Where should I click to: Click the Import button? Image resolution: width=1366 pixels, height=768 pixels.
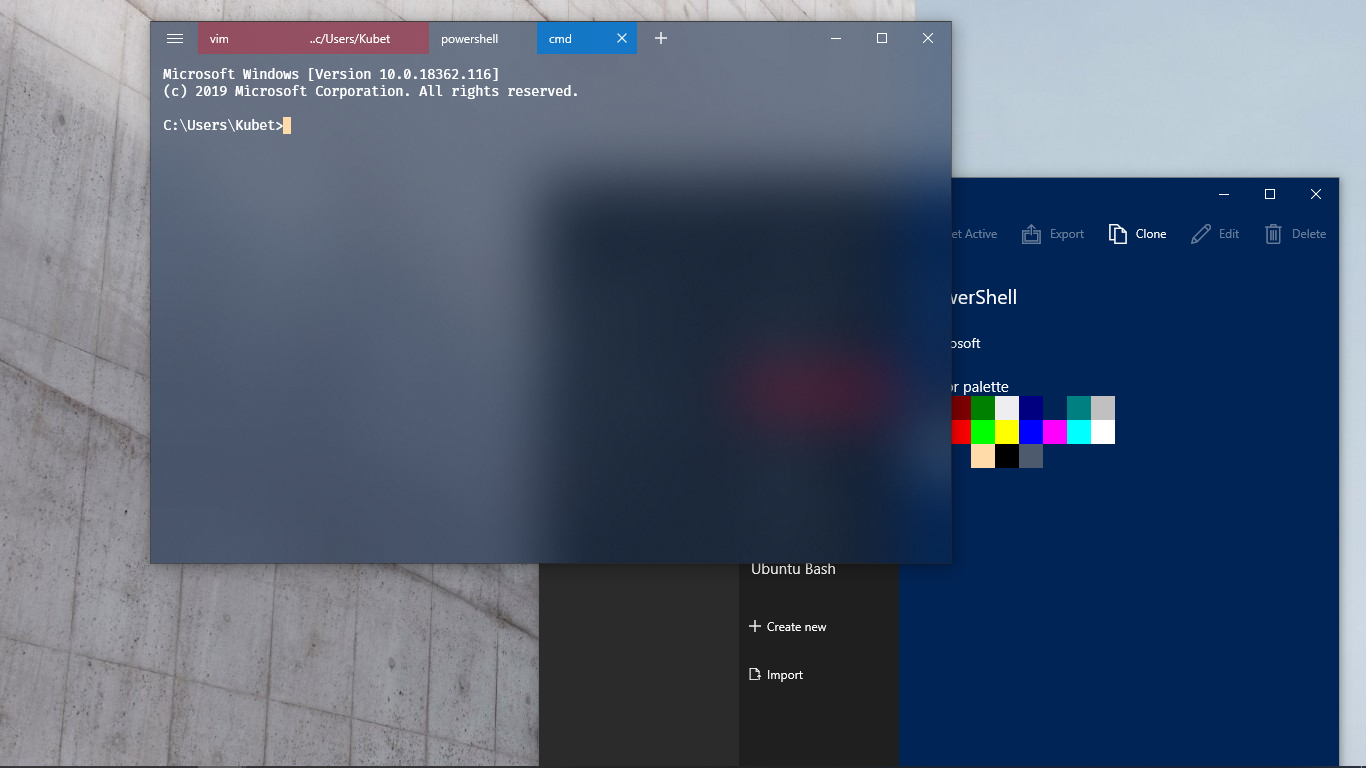[x=785, y=674]
